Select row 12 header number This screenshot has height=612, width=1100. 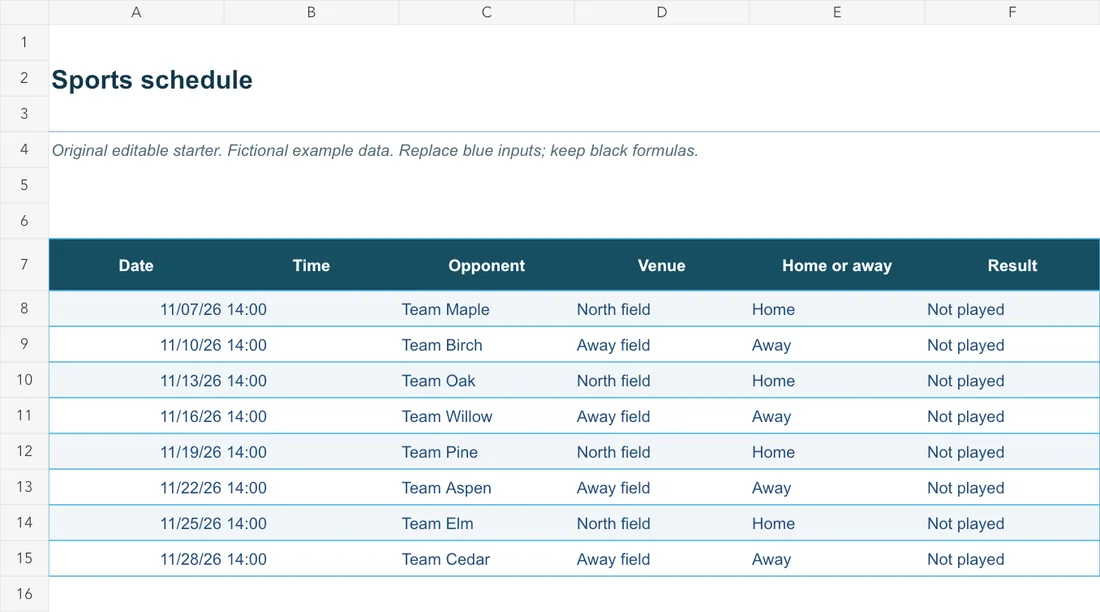click(x=24, y=451)
